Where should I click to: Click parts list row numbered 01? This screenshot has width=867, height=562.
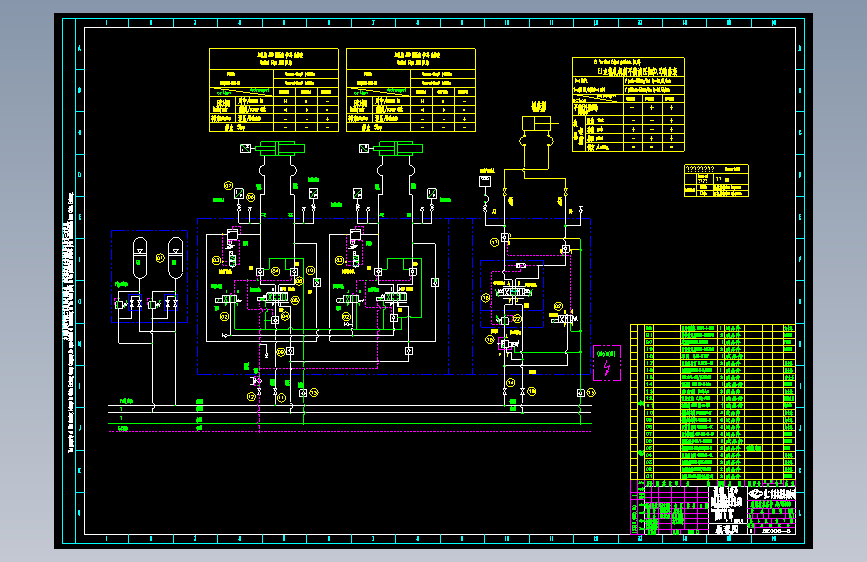(x=713, y=476)
